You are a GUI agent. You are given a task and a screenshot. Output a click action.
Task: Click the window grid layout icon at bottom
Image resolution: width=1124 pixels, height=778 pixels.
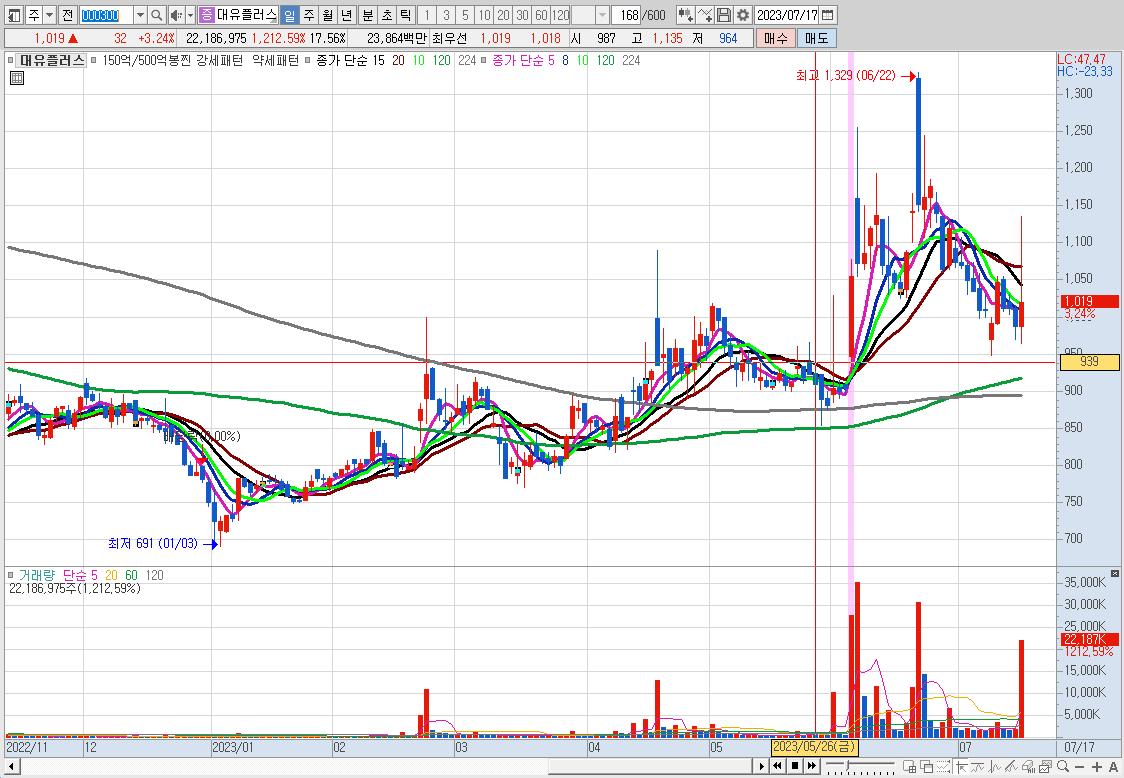(x=910, y=767)
